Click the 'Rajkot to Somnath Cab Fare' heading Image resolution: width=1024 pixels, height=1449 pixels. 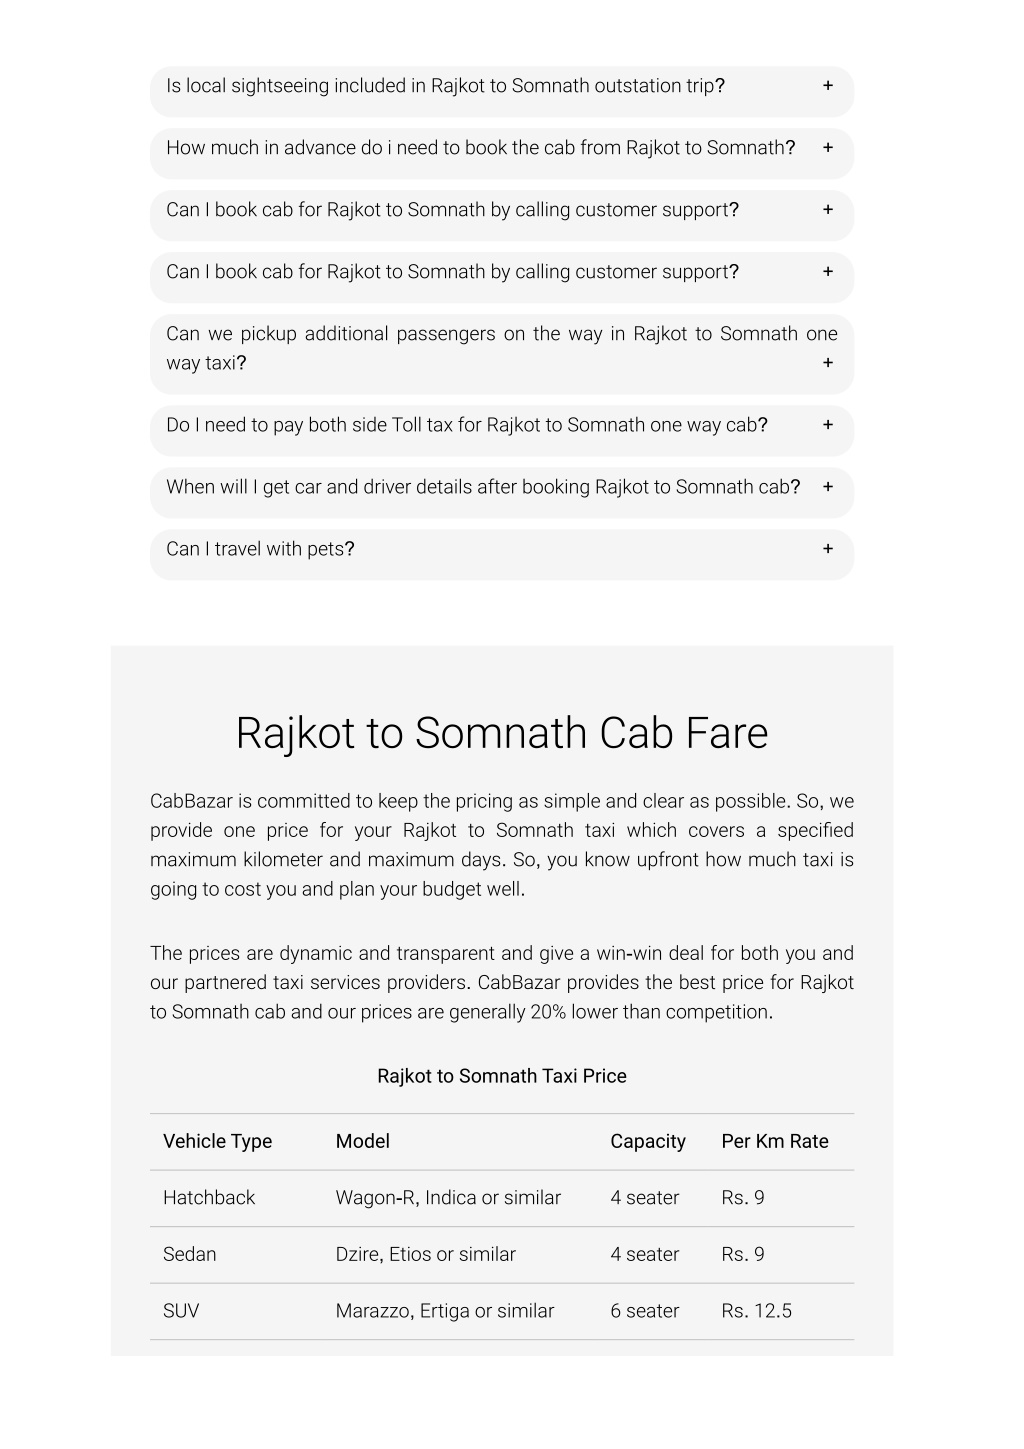point(502,733)
